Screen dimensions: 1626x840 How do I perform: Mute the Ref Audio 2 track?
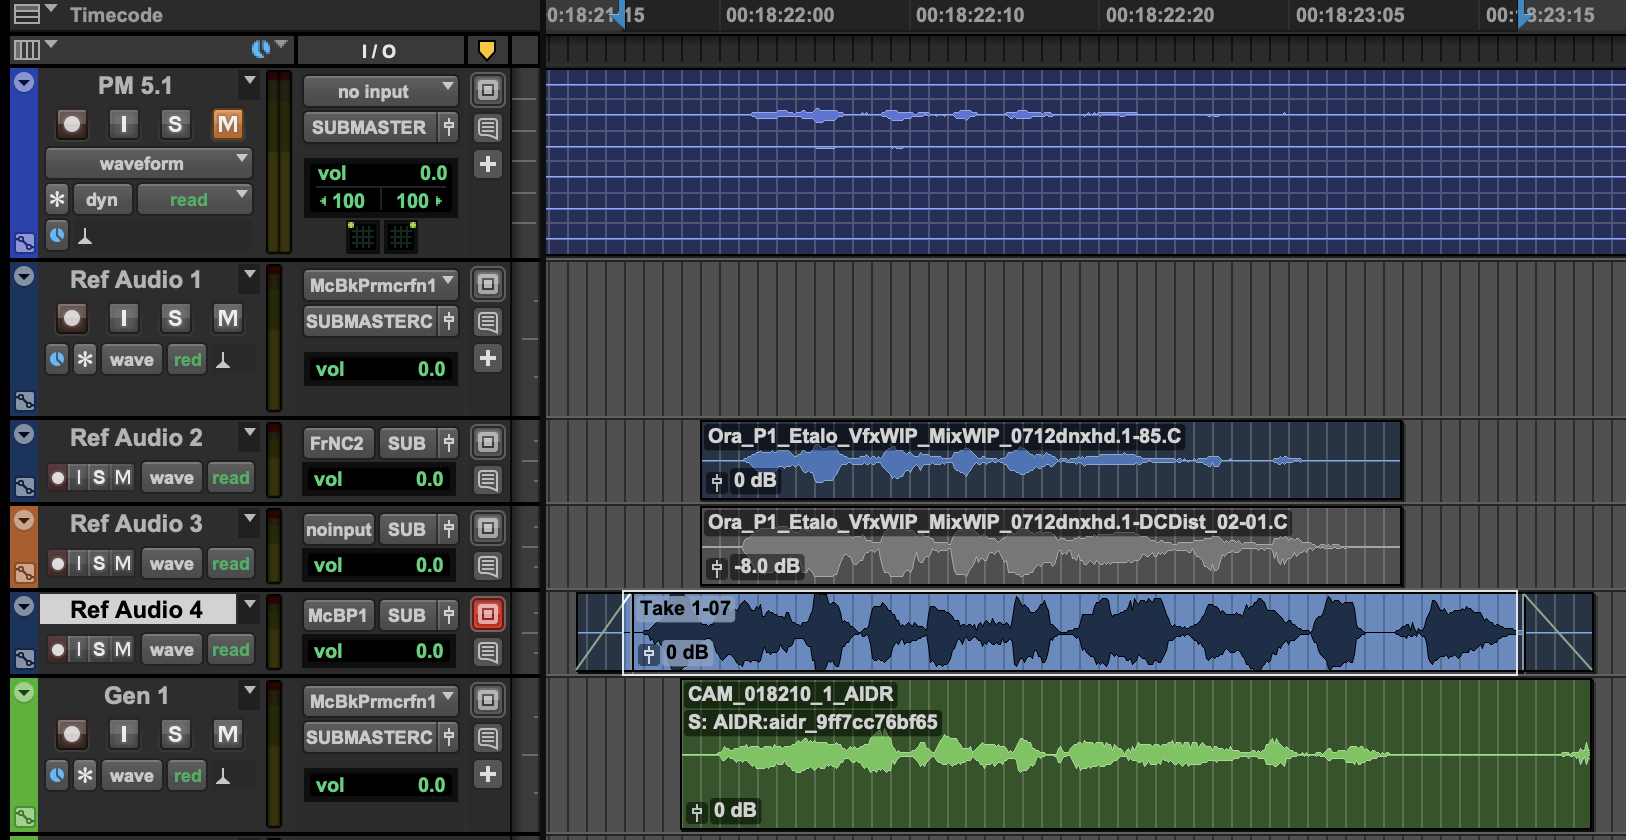(122, 478)
